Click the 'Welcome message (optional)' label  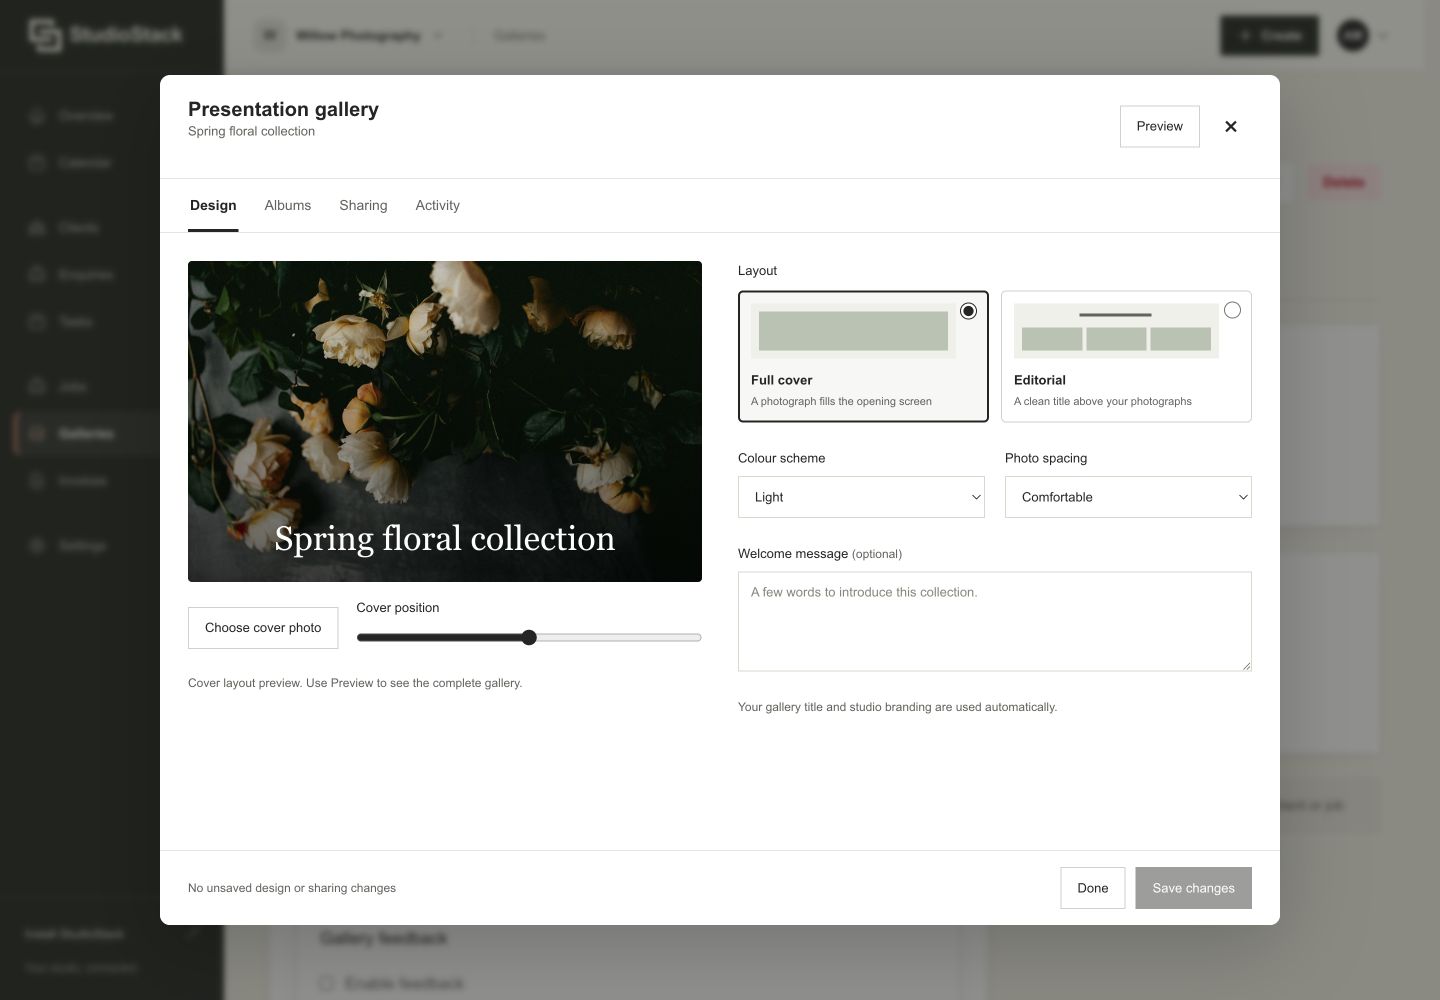click(x=819, y=554)
